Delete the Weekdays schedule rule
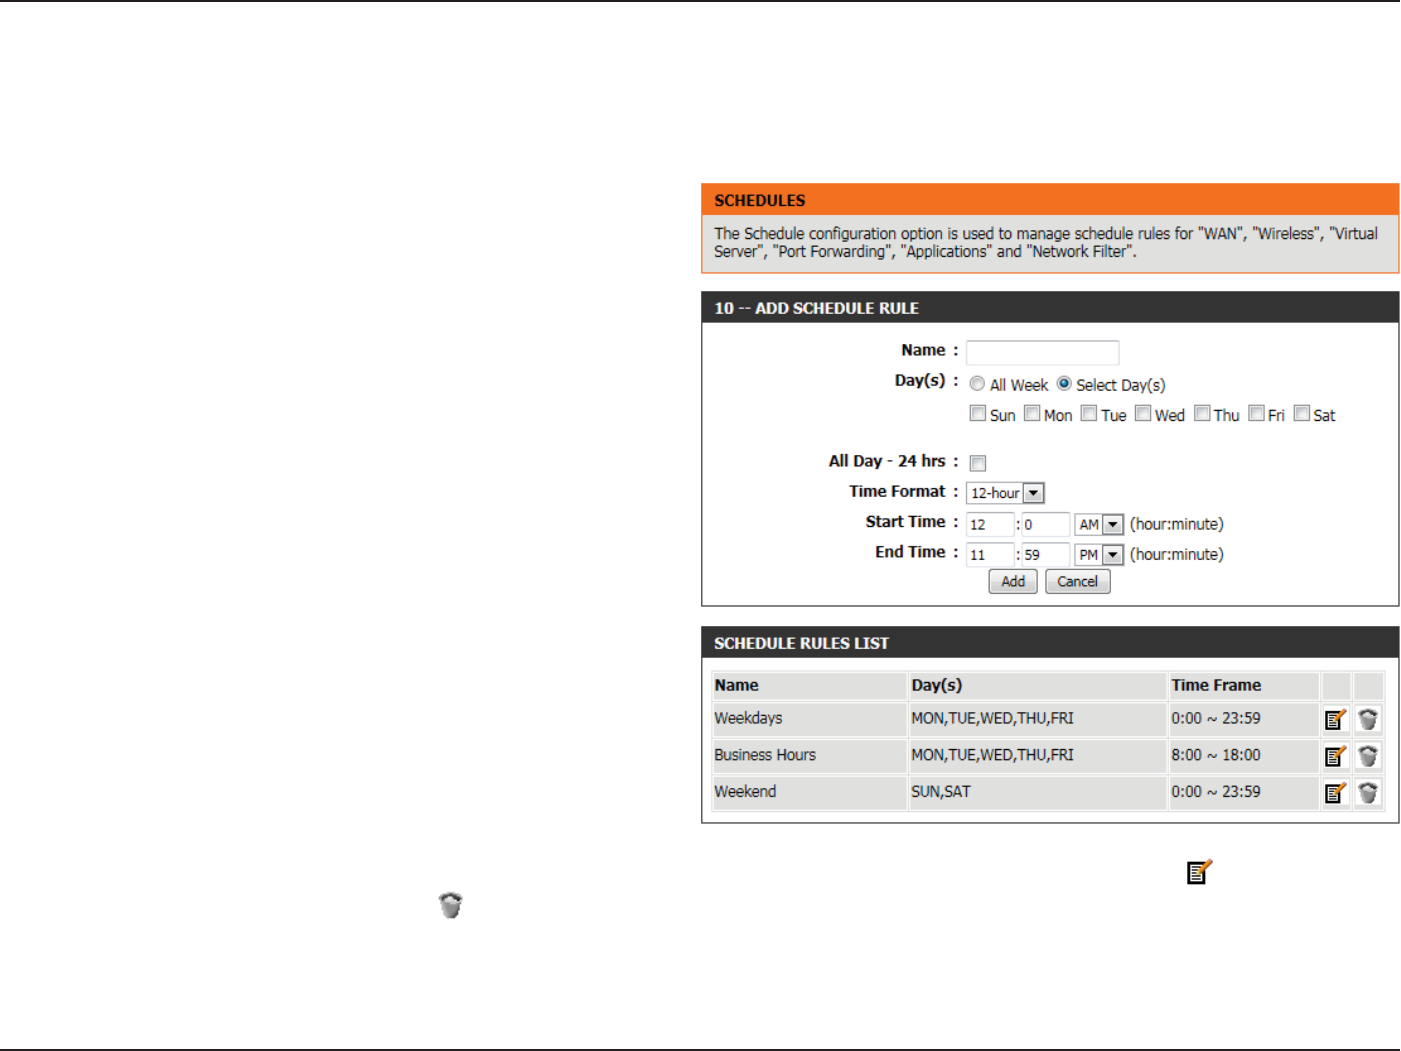The width and height of the screenshot is (1401, 1051). tap(1368, 719)
